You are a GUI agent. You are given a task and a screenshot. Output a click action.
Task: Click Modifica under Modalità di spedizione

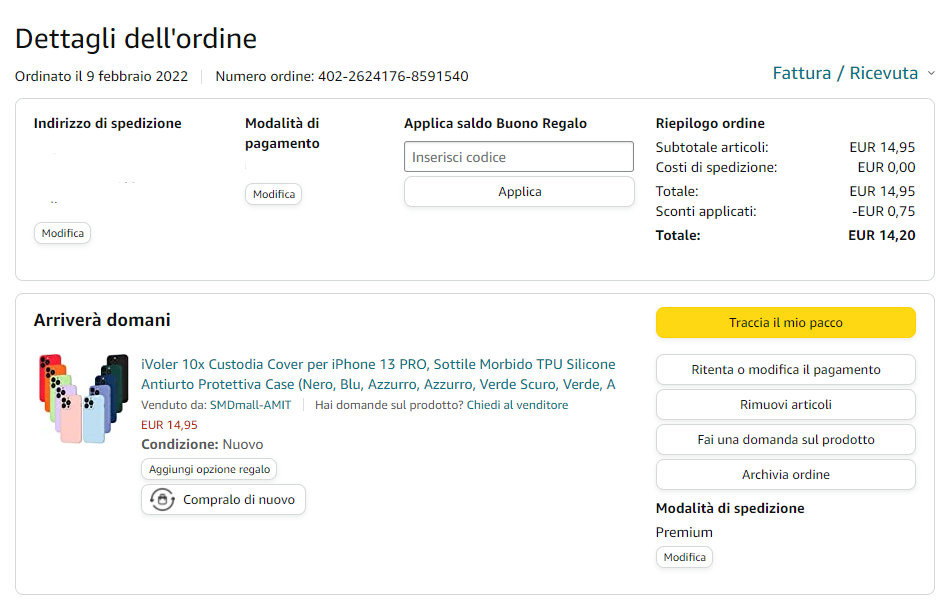pyautogui.click(x=684, y=557)
